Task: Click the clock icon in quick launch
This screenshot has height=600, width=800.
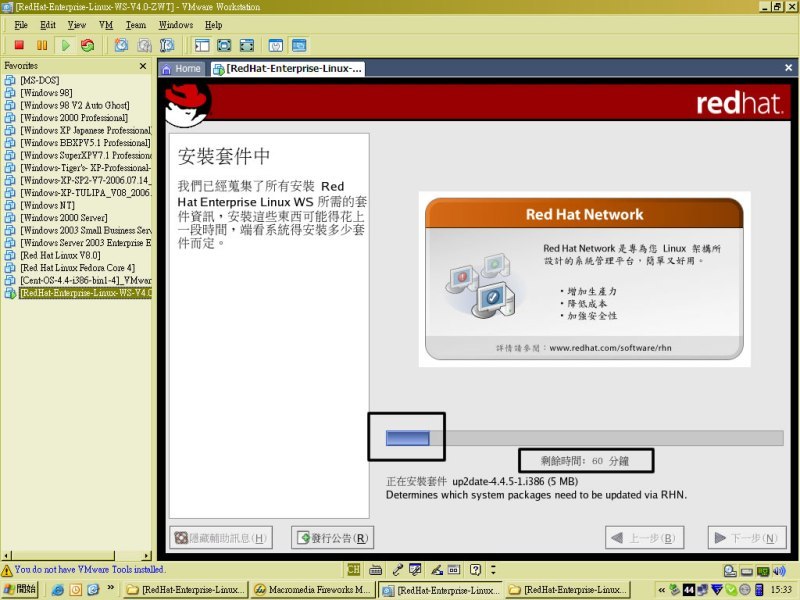Action: [x=76, y=590]
